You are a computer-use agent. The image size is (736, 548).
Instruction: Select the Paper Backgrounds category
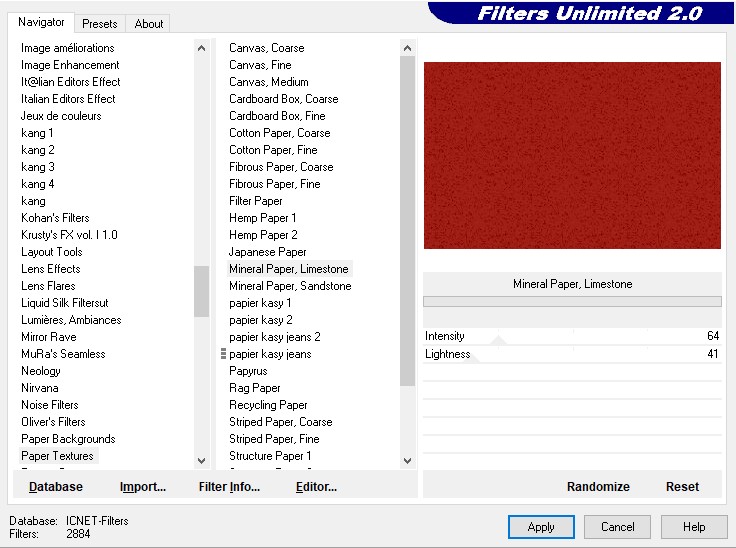coord(68,439)
